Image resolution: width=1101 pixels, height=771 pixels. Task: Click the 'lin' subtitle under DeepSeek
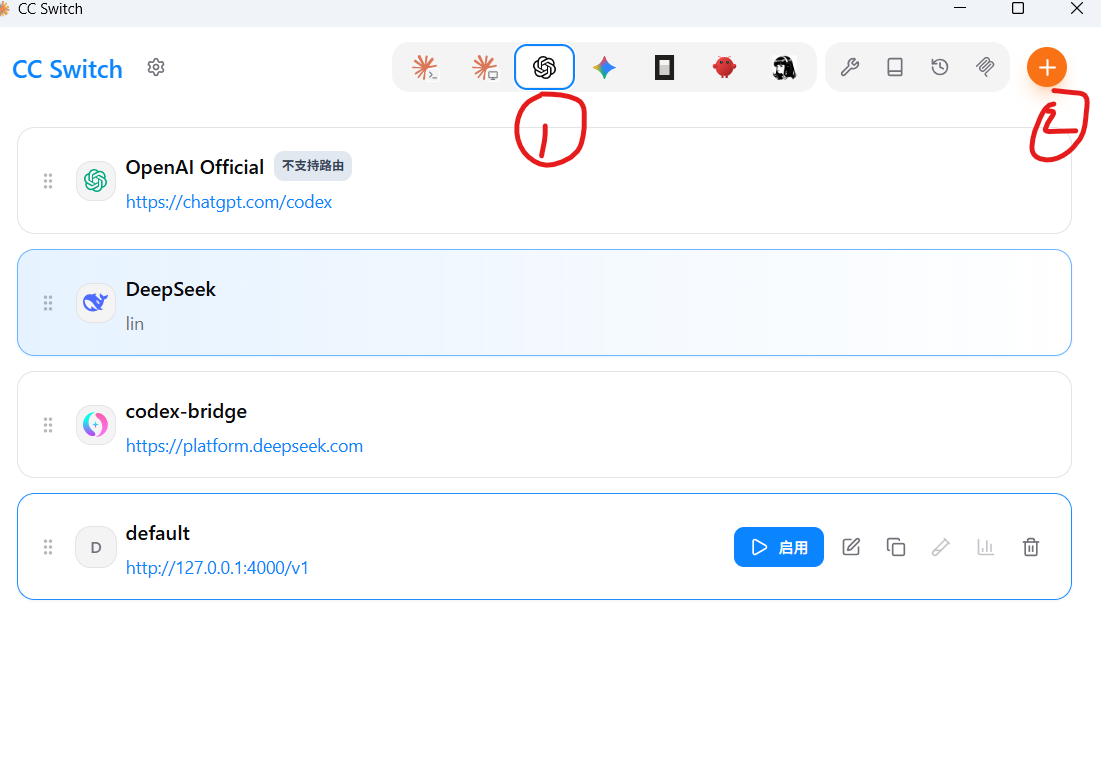[135, 324]
